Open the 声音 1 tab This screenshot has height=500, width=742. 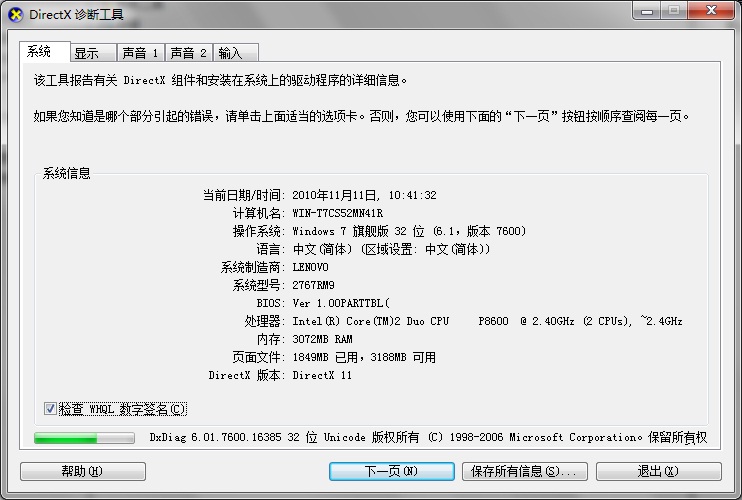coord(141,53)
